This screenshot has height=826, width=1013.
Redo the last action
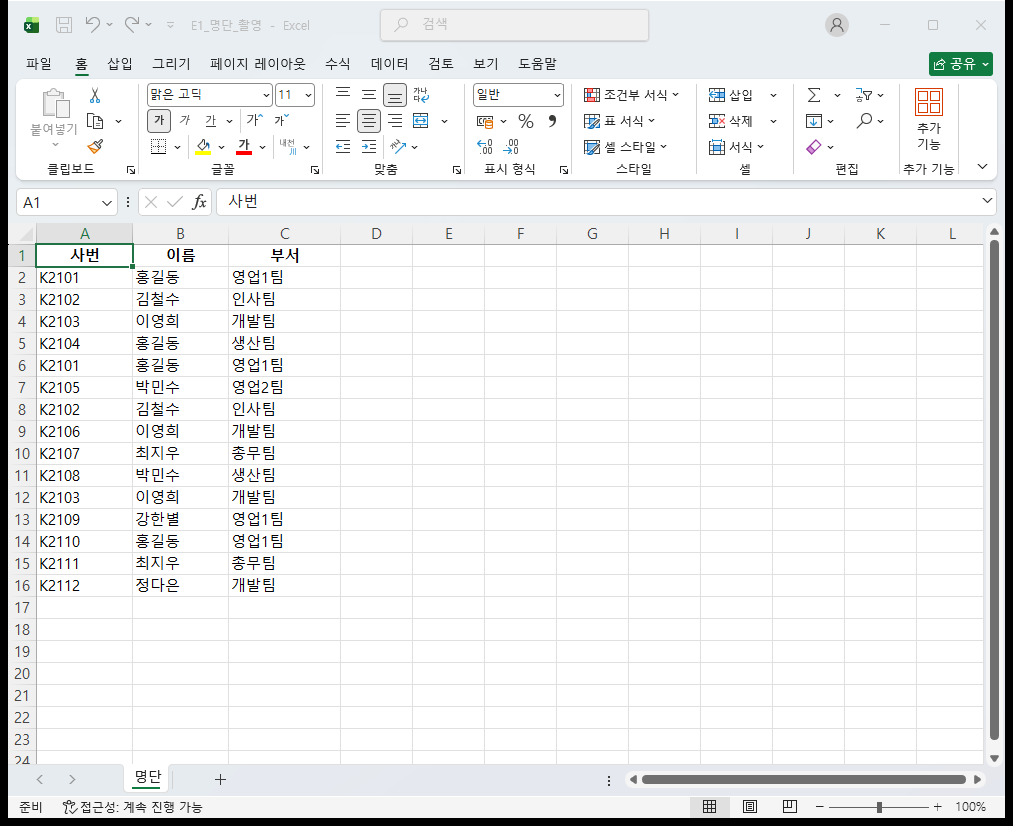click(x=132, y=25)
